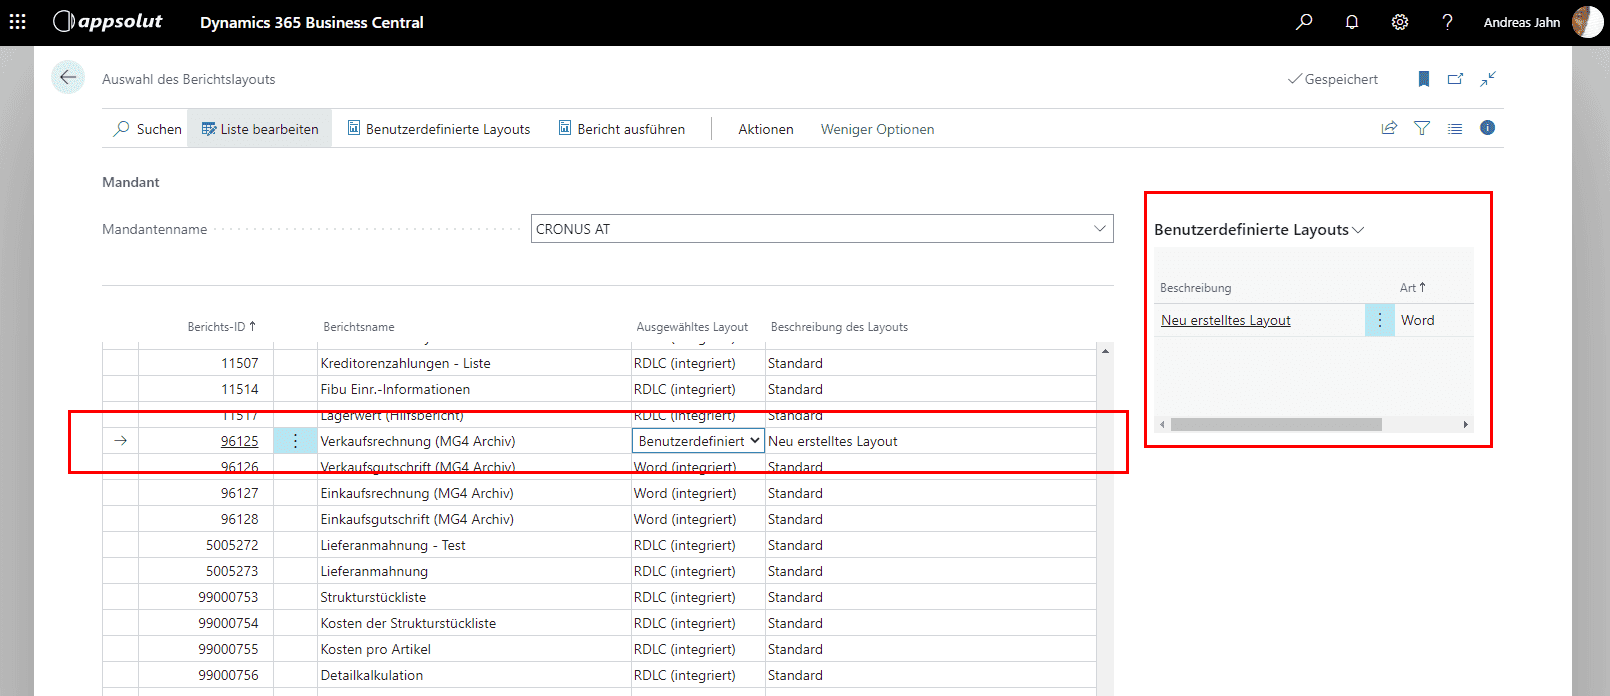Screen dimensions: 1610x696
Task: Open the notifications bell
Action: click(1352, 22)
